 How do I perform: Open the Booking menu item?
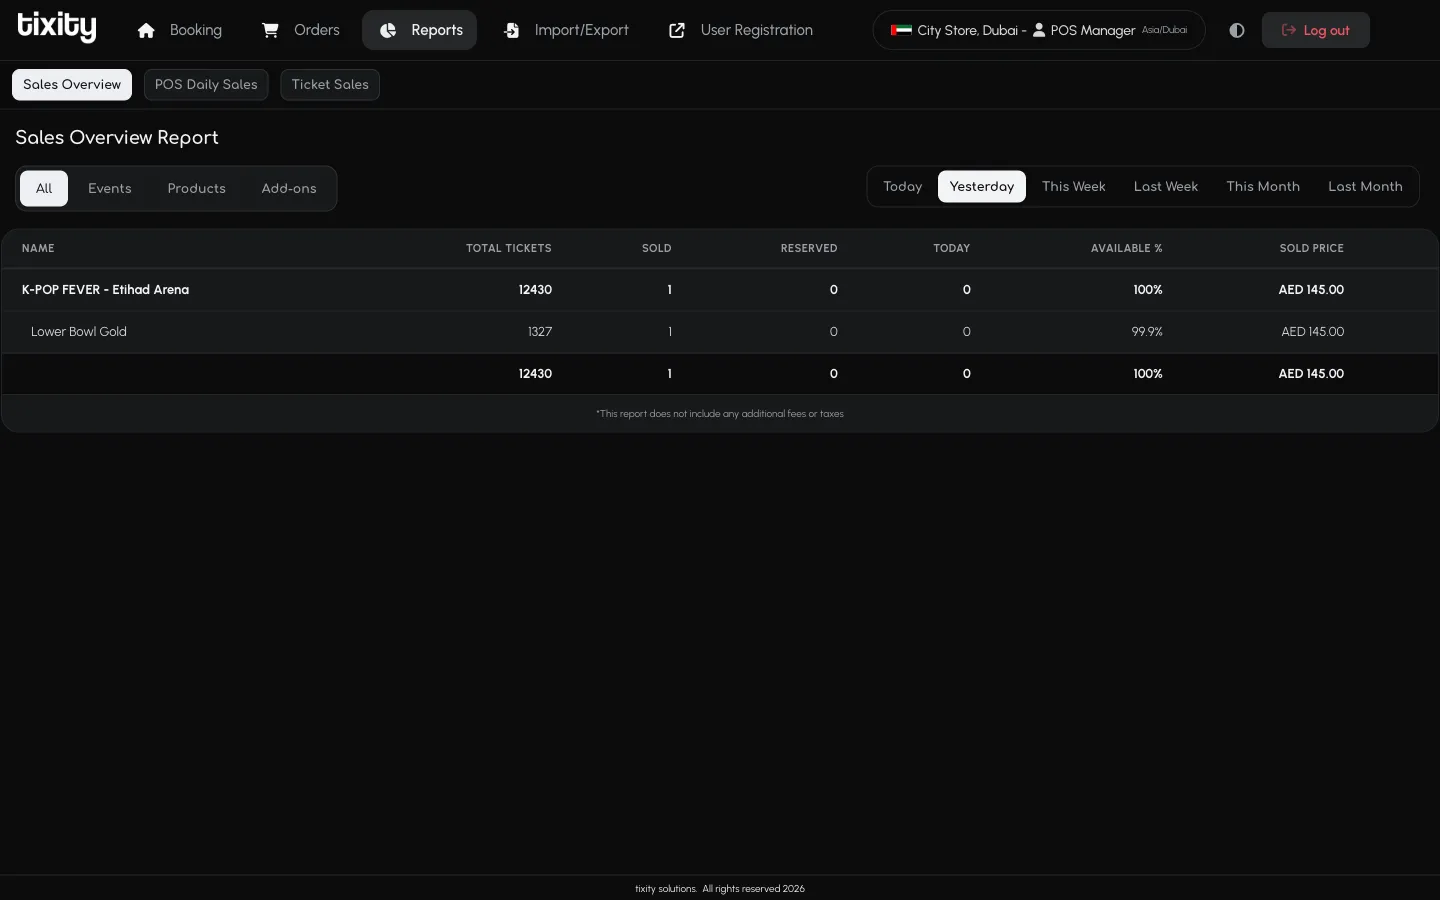pos(180,30)
